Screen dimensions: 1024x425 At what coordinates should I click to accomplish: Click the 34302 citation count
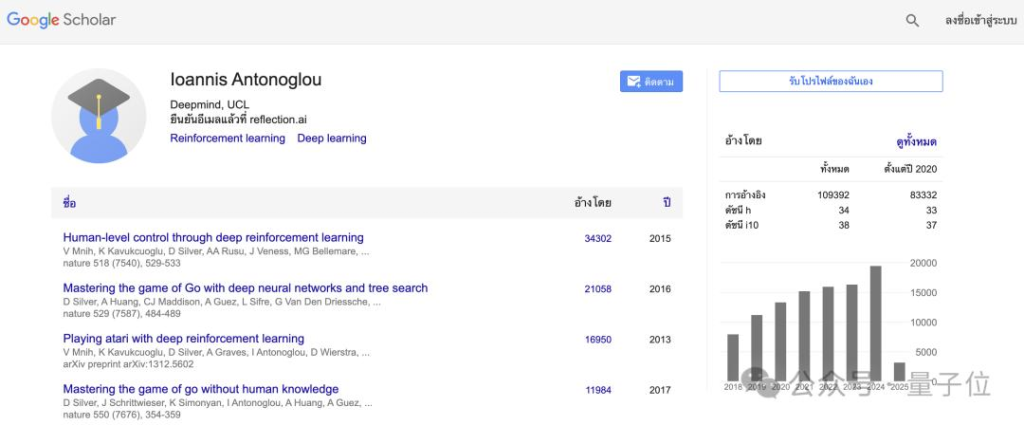[x=597, y=239]
